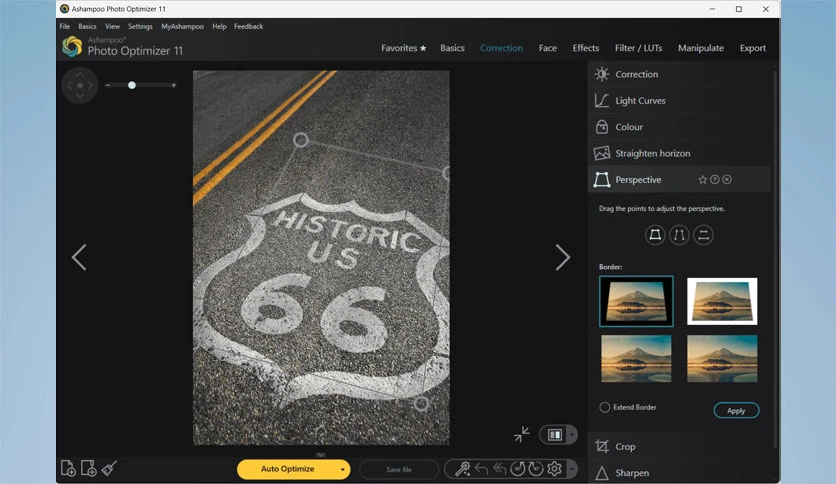The image size is (836, 484).
Task: Switch to the Filter / LUTs tab
Action: click(x=639, y=48)
